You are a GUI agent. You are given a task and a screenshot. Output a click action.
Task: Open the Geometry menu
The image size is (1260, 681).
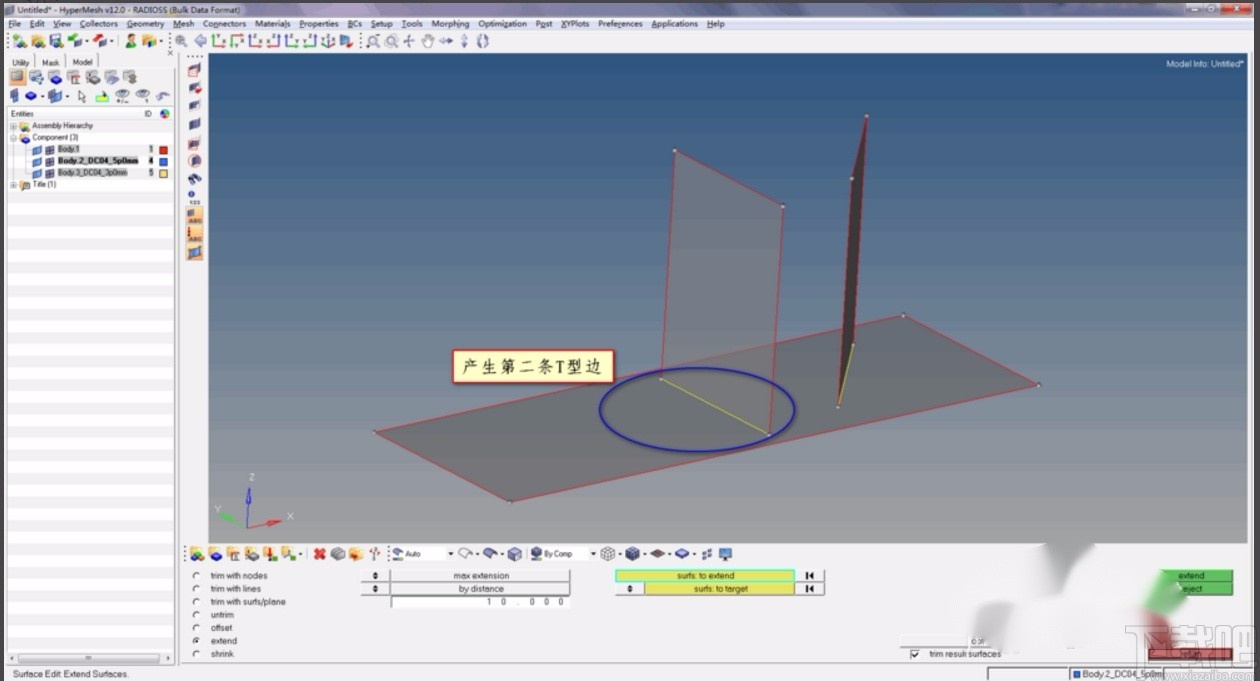pos(145,23)
